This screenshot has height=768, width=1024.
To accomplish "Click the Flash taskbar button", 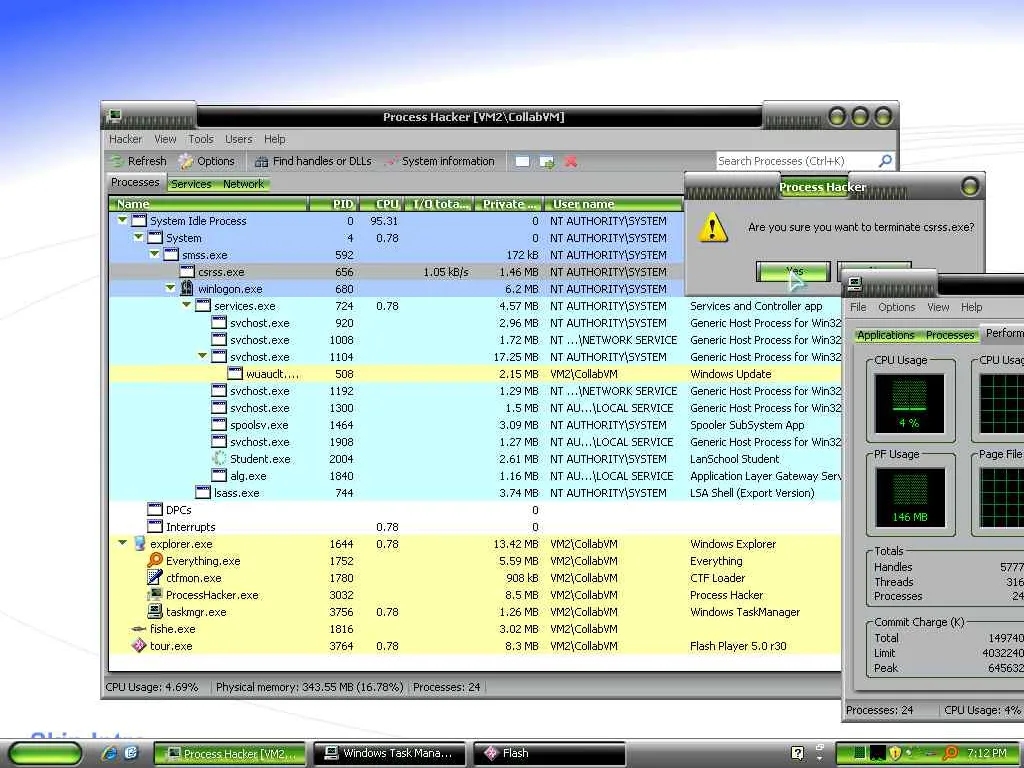I will [549, 754].
